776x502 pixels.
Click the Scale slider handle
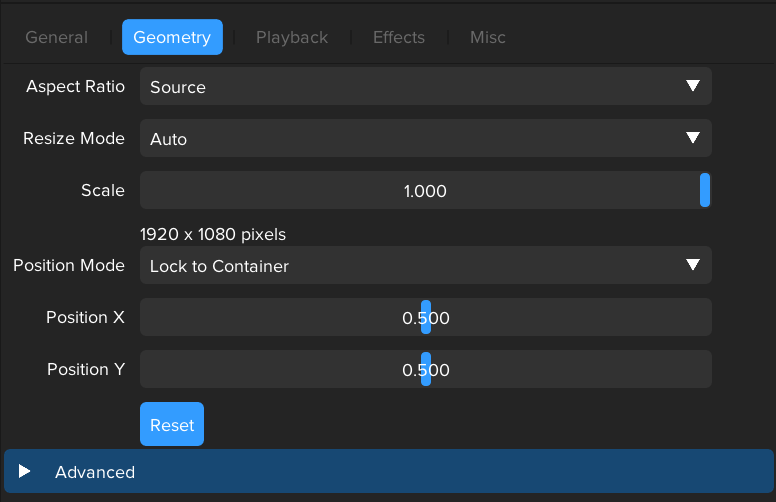705,190
